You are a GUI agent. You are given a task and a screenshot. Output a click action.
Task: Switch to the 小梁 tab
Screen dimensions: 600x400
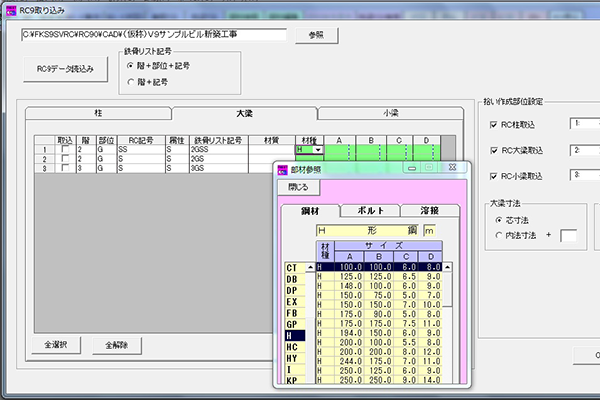(x=391, y=113)
